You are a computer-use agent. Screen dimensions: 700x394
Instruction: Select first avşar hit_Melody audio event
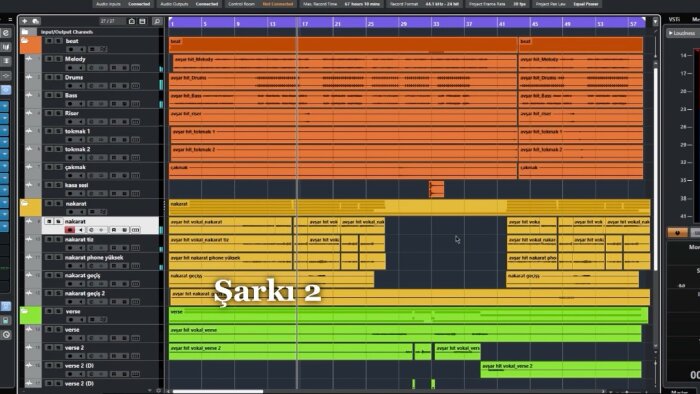click(344, 63)
